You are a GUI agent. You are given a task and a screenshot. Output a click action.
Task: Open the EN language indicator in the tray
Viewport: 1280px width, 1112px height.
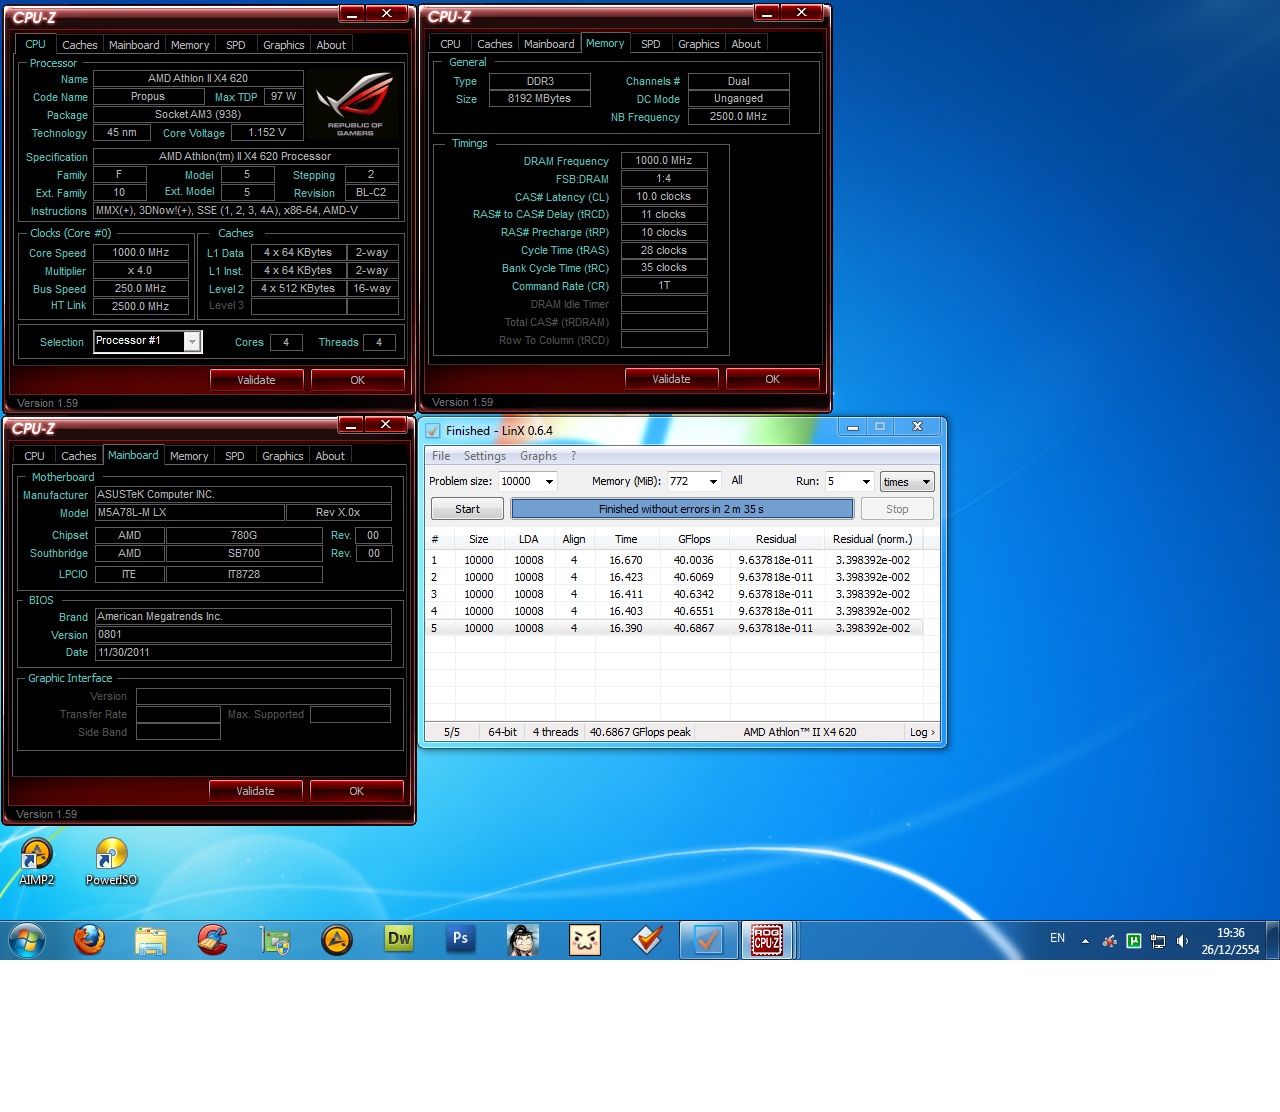click(1057, 939)
